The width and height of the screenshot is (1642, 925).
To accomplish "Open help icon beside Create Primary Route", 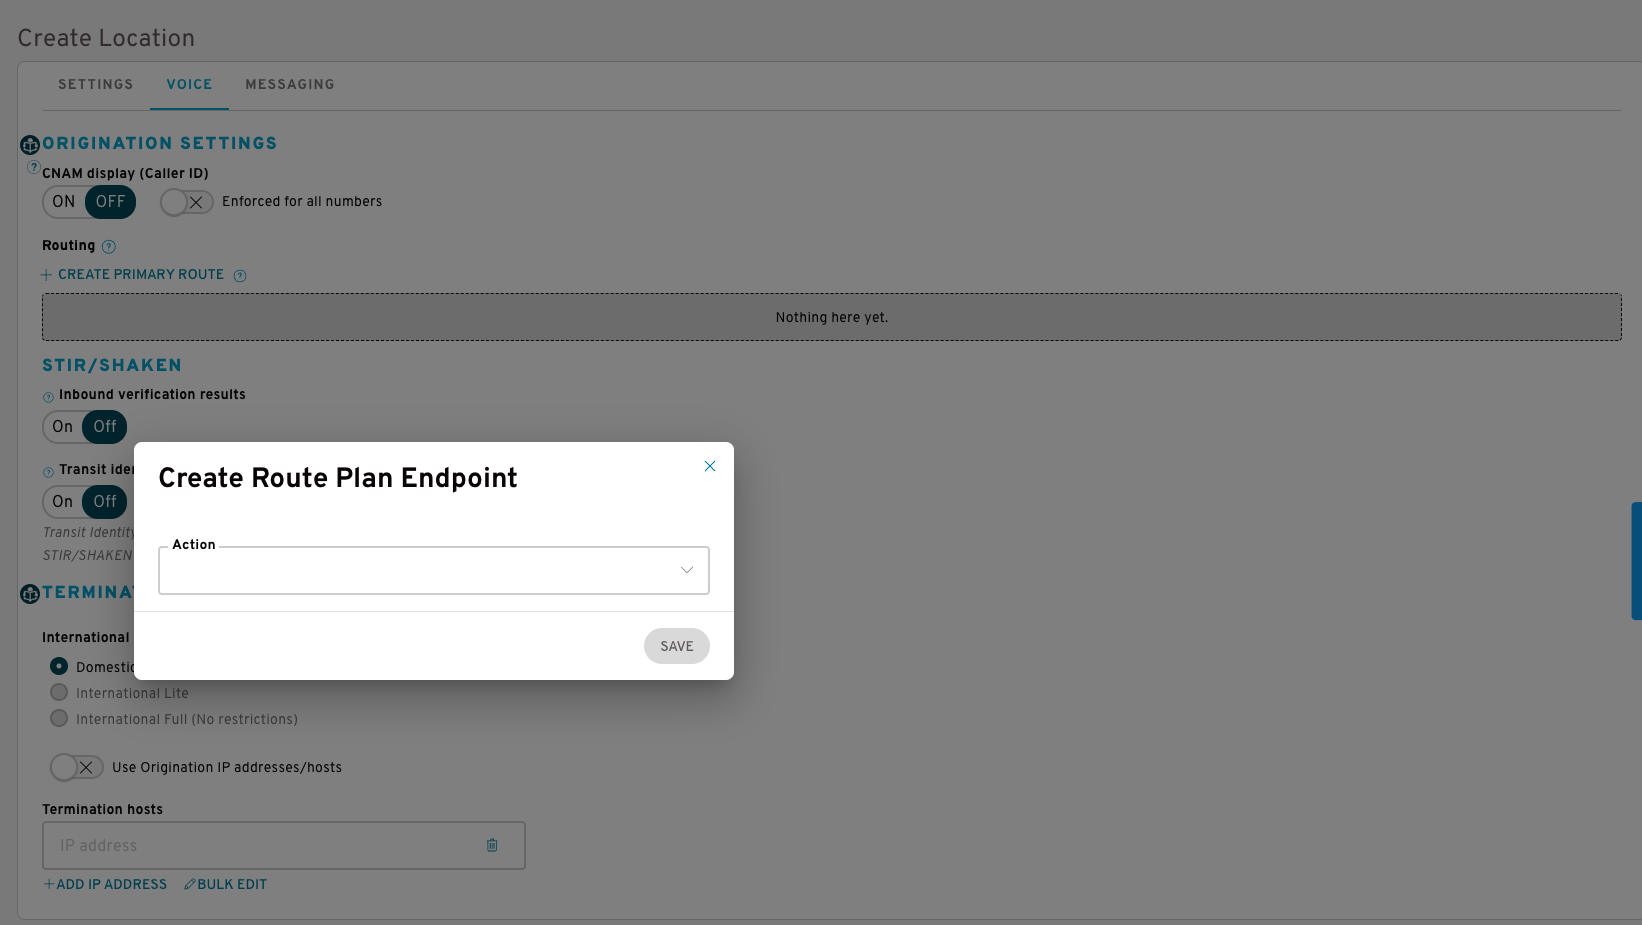I will pos(240,276).
